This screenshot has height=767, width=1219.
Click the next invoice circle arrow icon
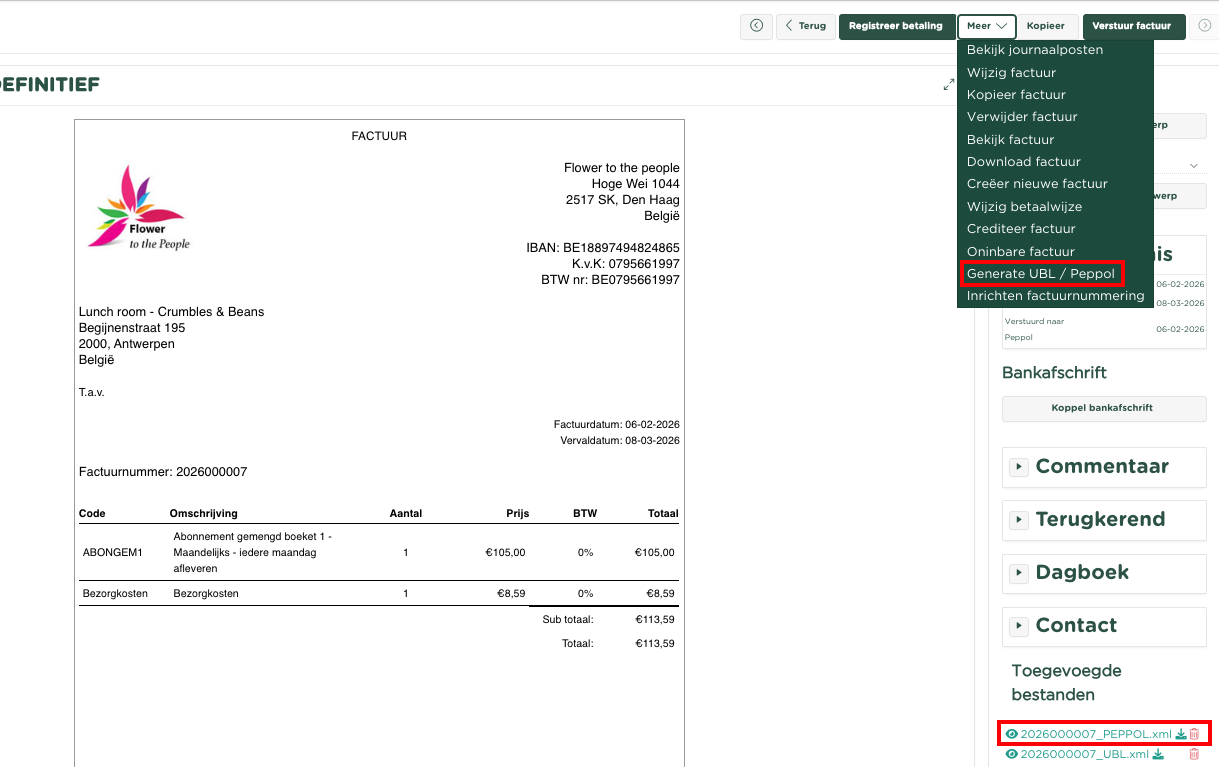click(1204, 26)
